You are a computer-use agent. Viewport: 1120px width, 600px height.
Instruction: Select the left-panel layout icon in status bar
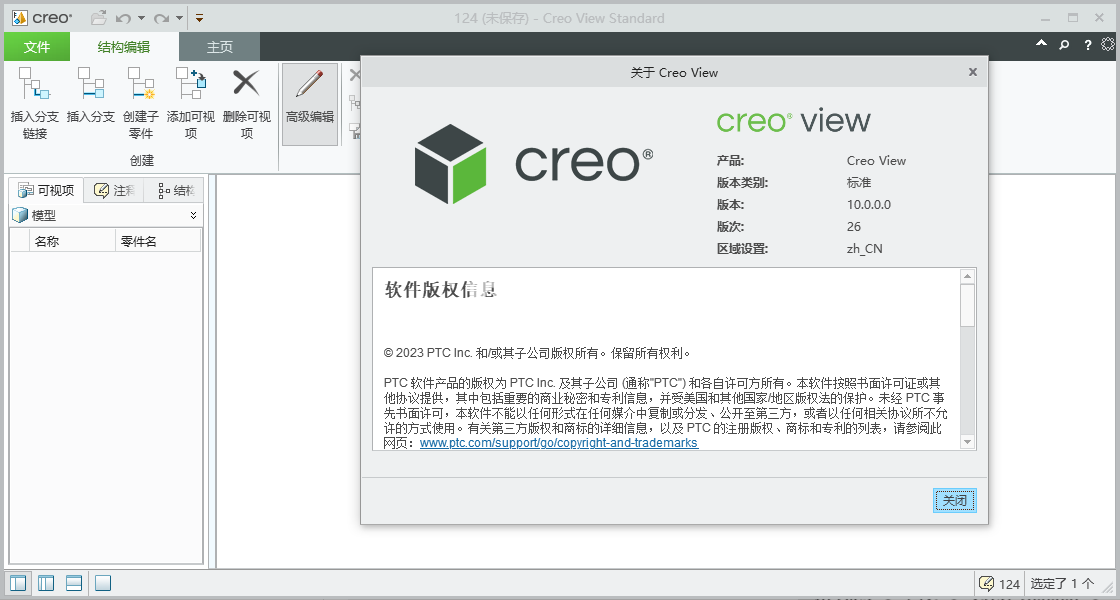tap(18, 584)
